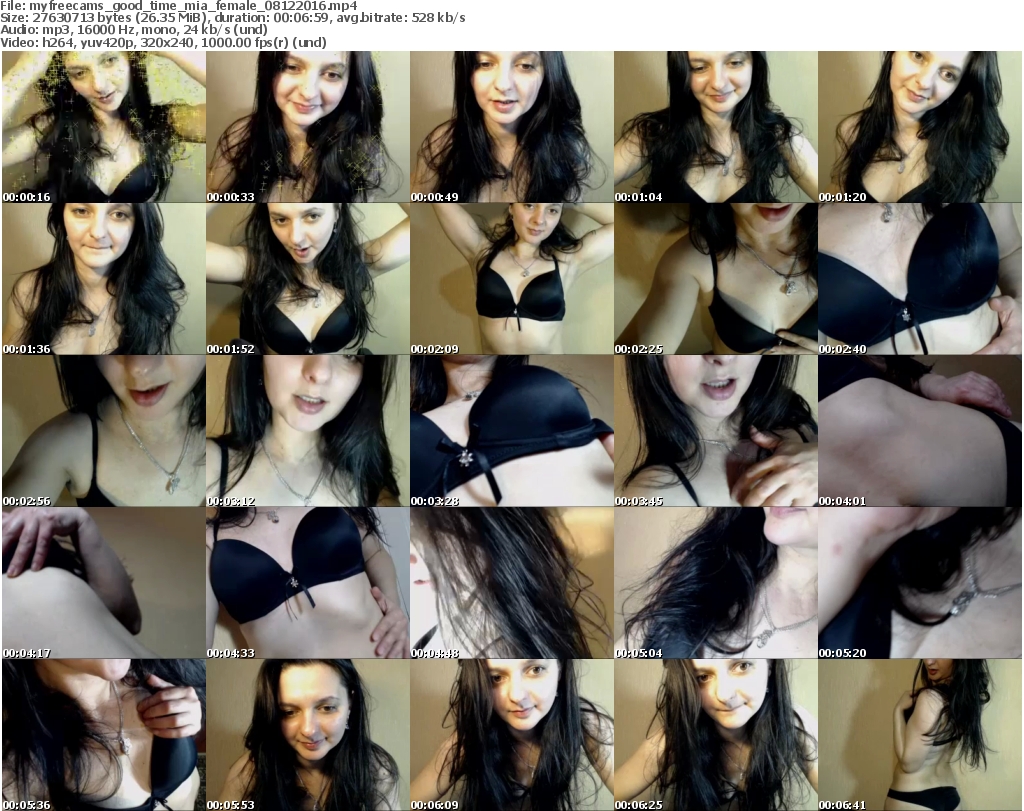Image resolution: width=1024 pixels, height=811 pixels.
Task: Select the thumbnail timestamped 00:01:36
Action: [104, 279]
